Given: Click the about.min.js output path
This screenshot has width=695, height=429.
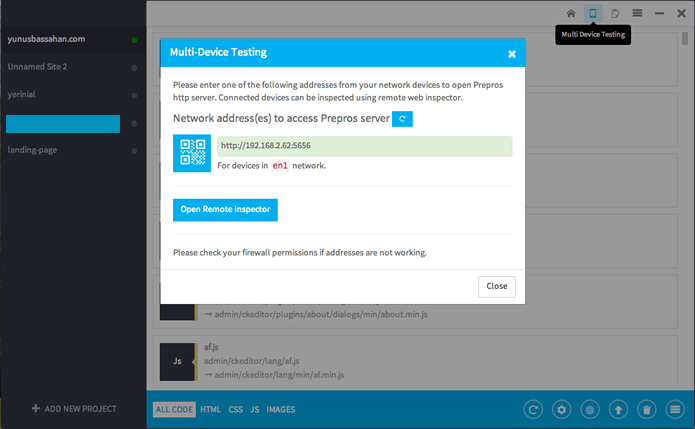Looking at the screenshot, I should (321, 314).
